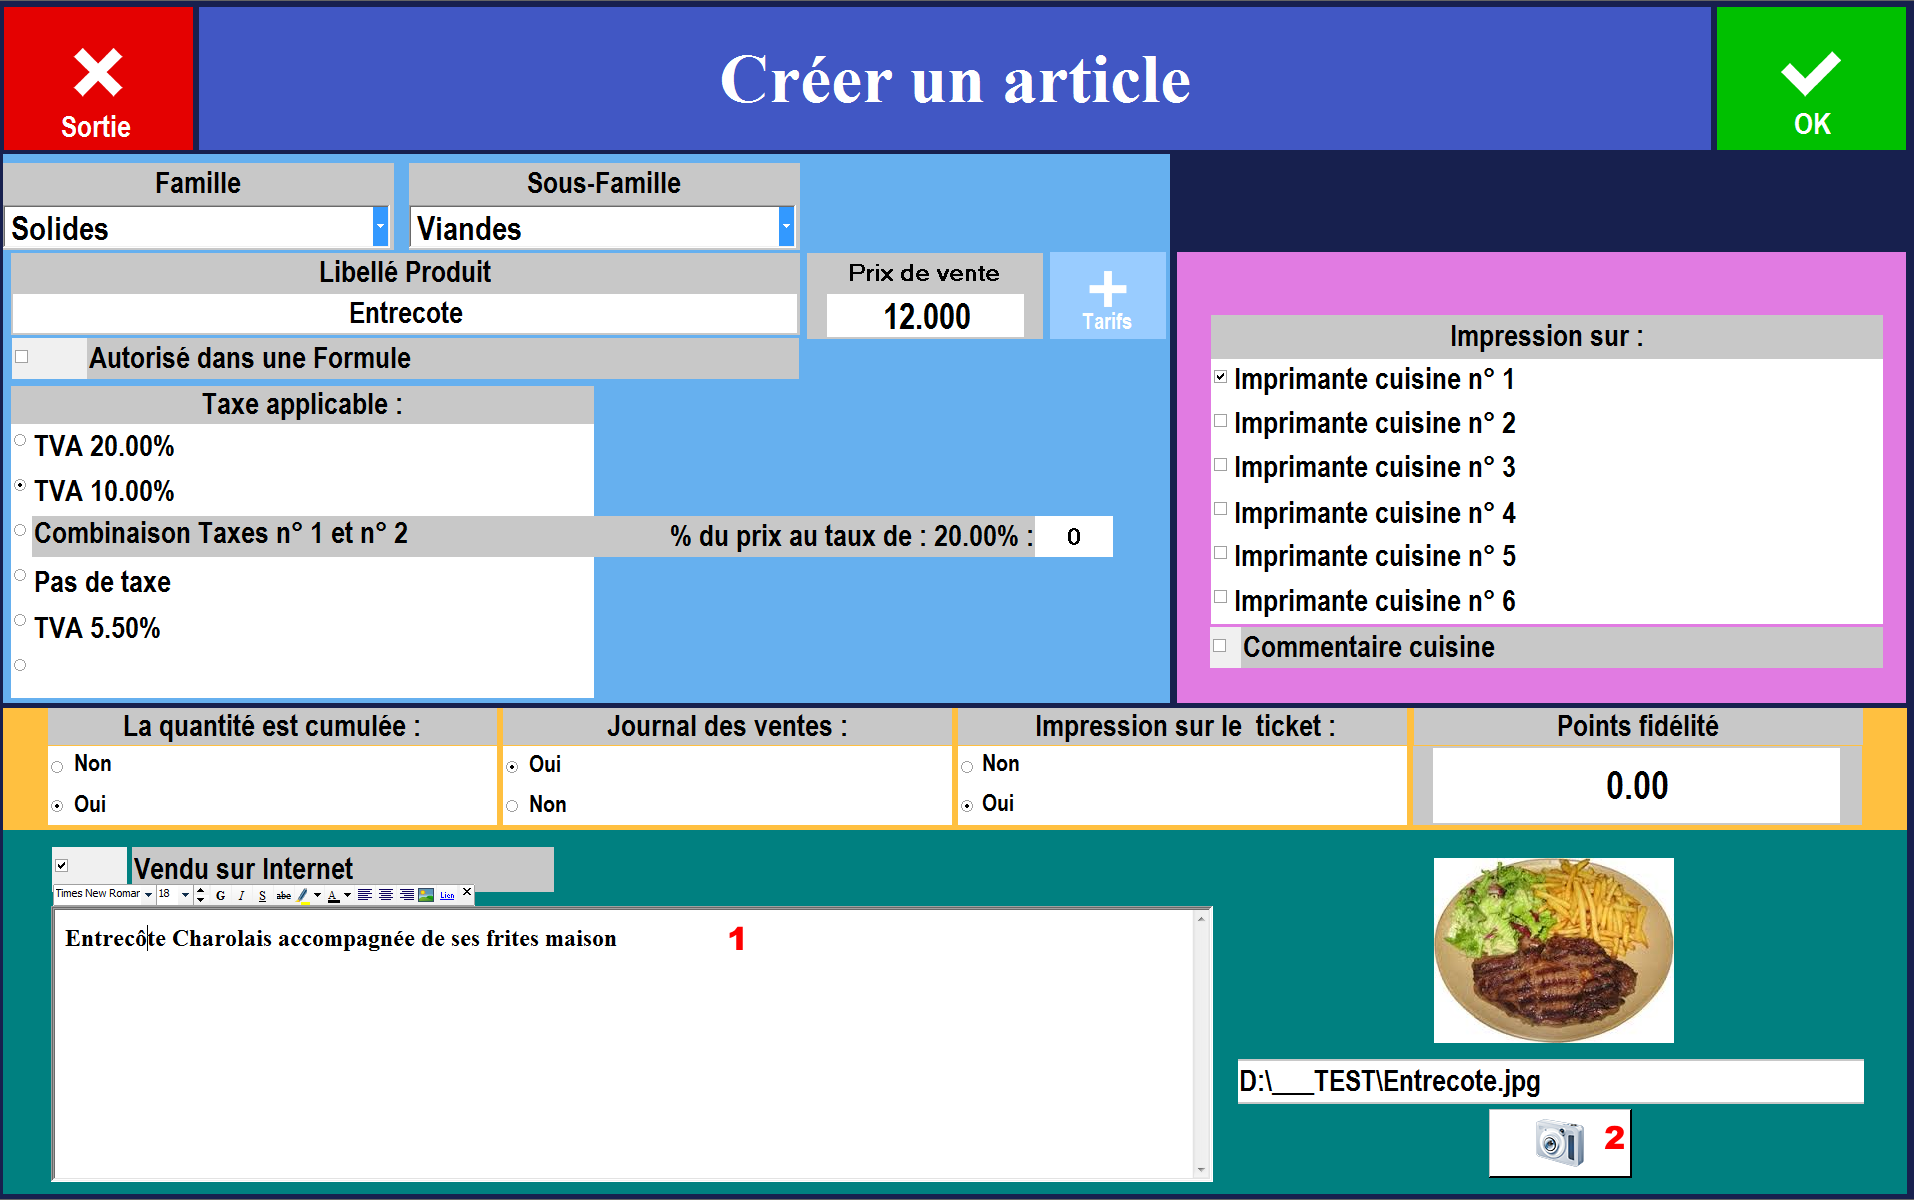The height and width of the screenshot is (1200, 1914).
Task: Click the Entrecote steak photo thumbnail
Action: click(1553, 950)
